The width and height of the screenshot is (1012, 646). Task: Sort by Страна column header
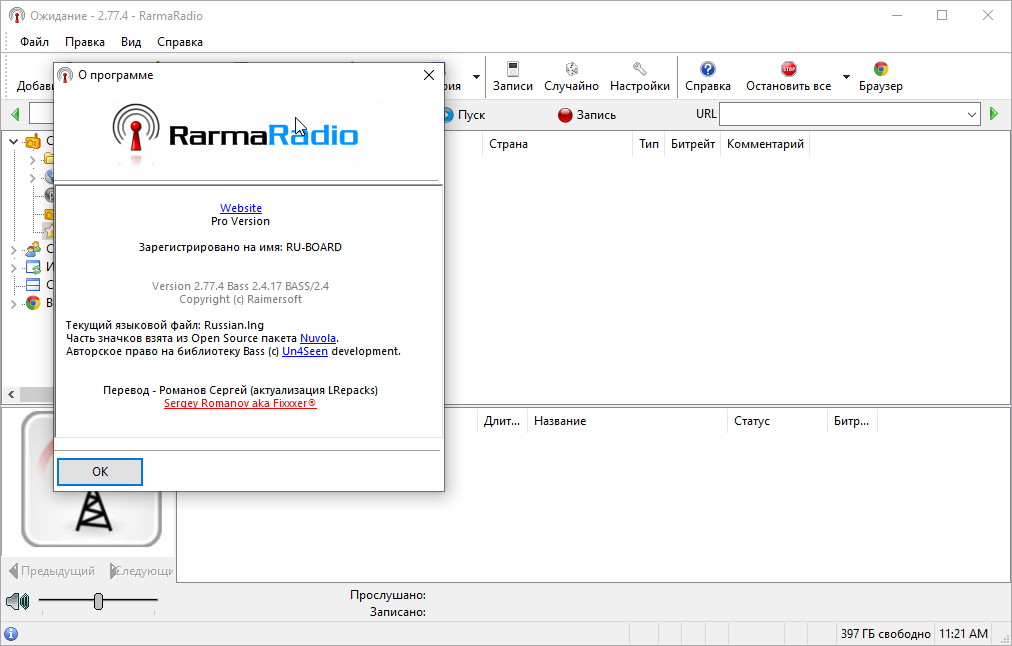tap(557, 144)
